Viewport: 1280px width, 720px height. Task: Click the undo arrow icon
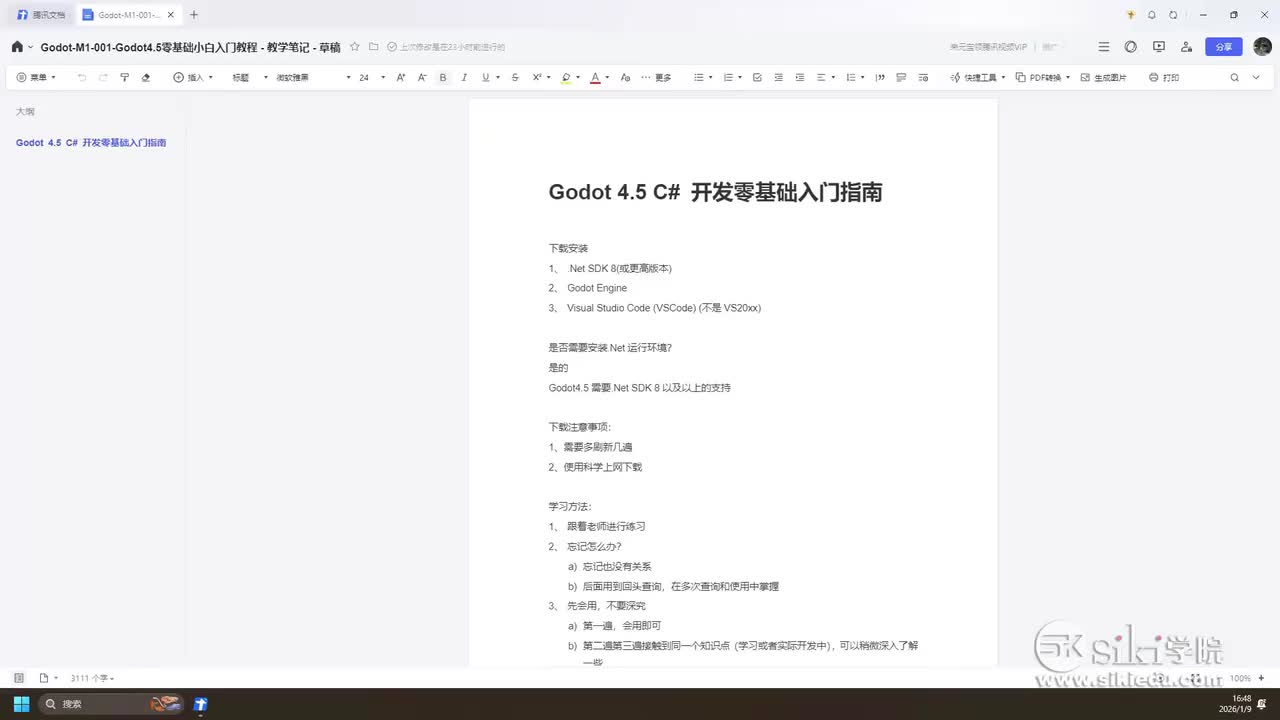click(x=82, y=77)
